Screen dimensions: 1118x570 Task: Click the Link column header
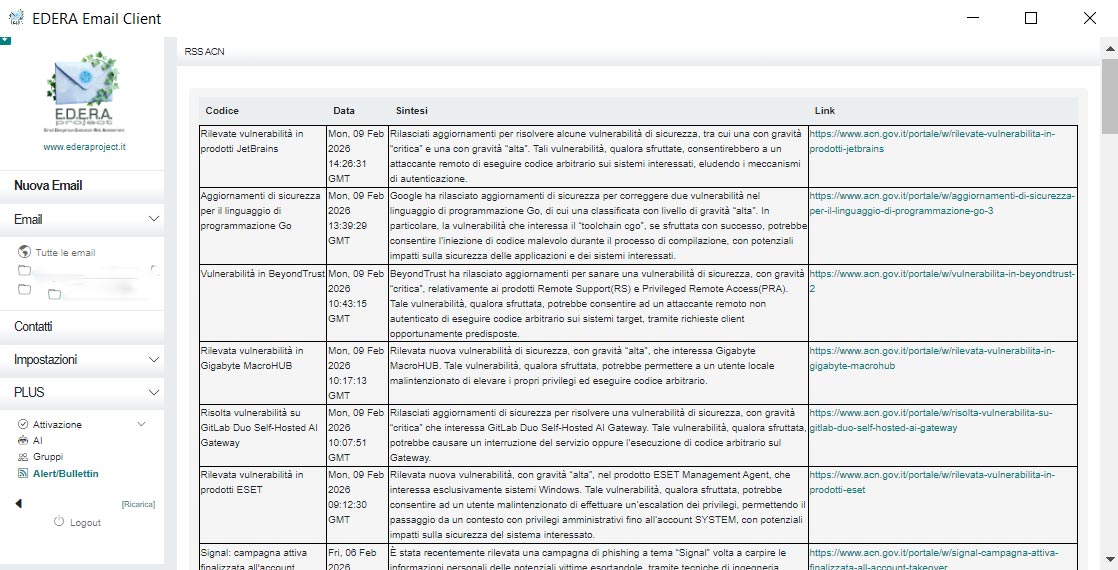pos(825,111)
